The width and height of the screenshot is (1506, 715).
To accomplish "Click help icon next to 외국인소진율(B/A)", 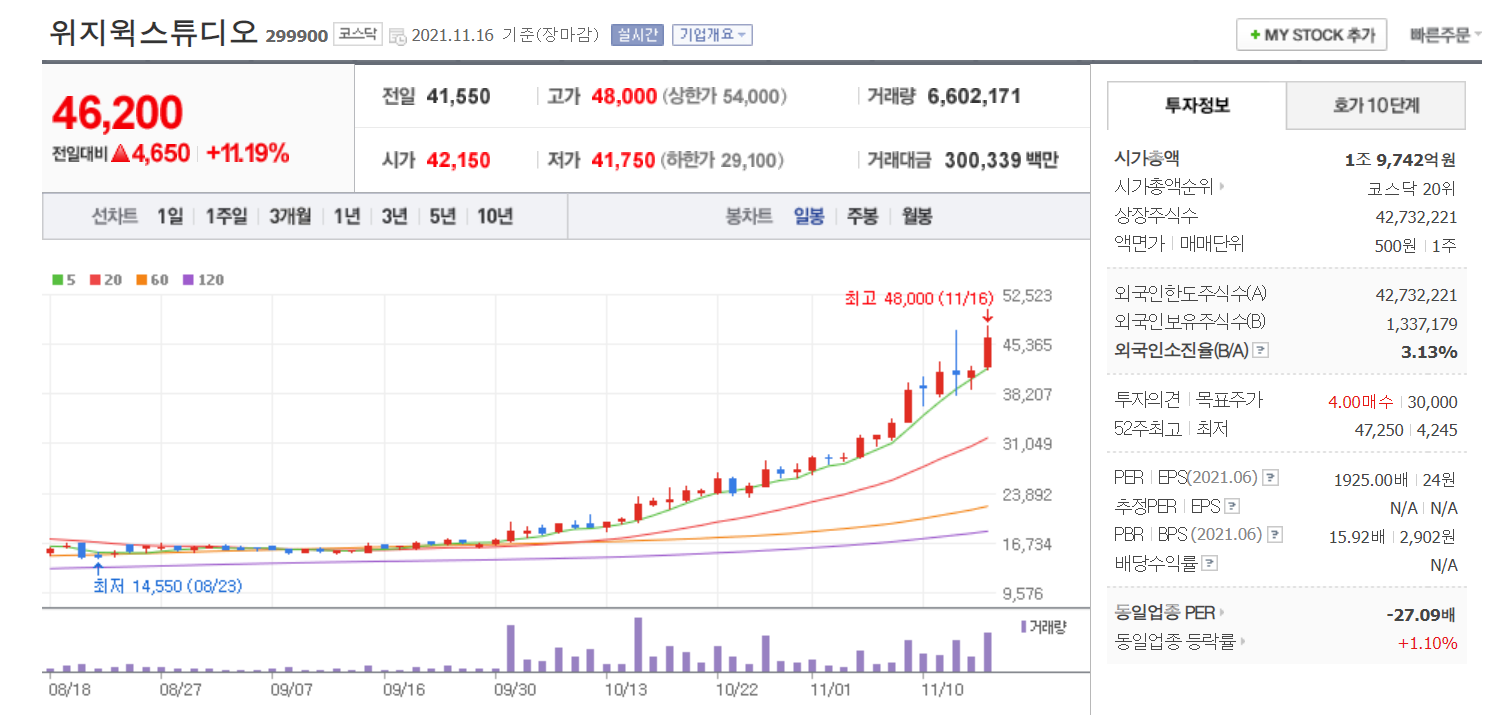I will click(x=1261, y=351).
